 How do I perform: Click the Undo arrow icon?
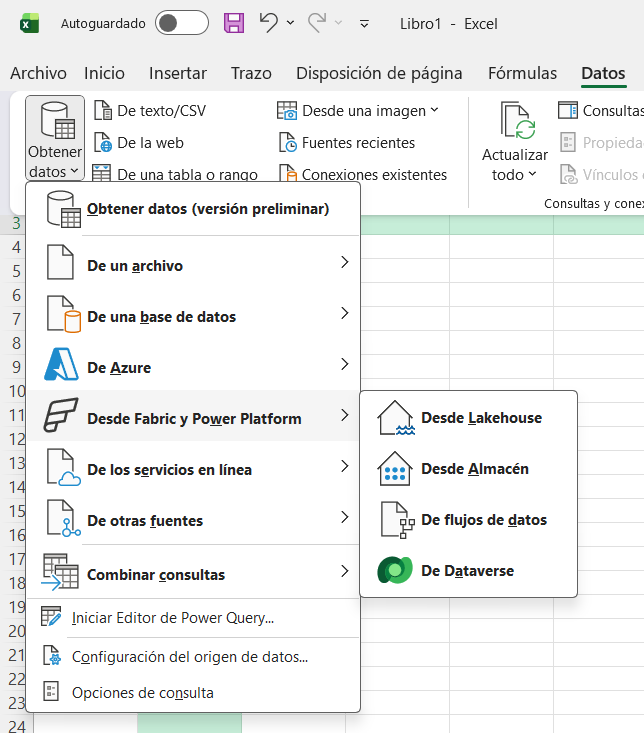pos(268,22)
